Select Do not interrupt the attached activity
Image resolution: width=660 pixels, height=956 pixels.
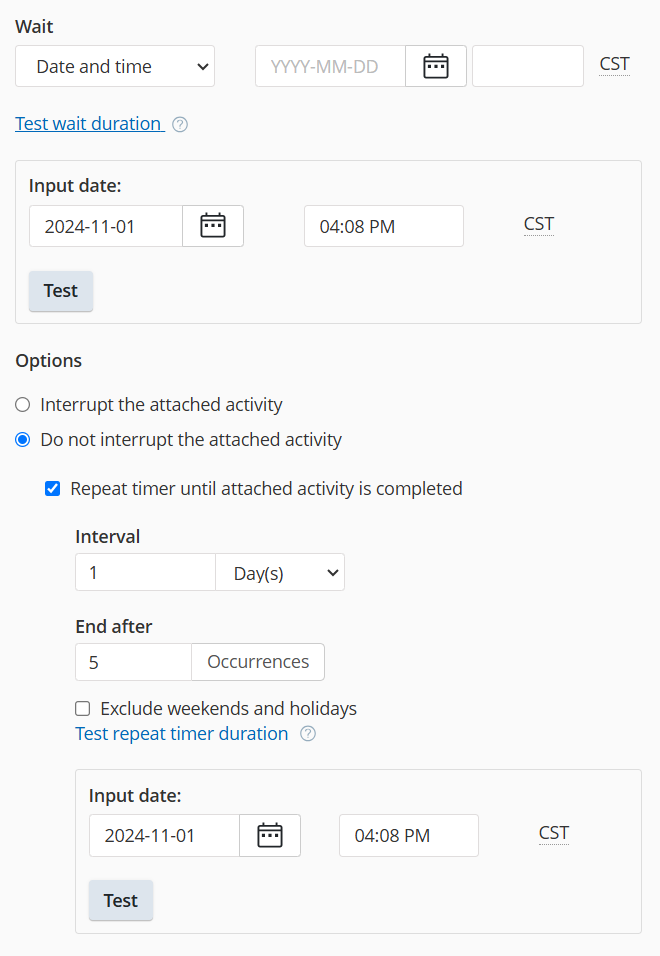[x=23, y=440]
